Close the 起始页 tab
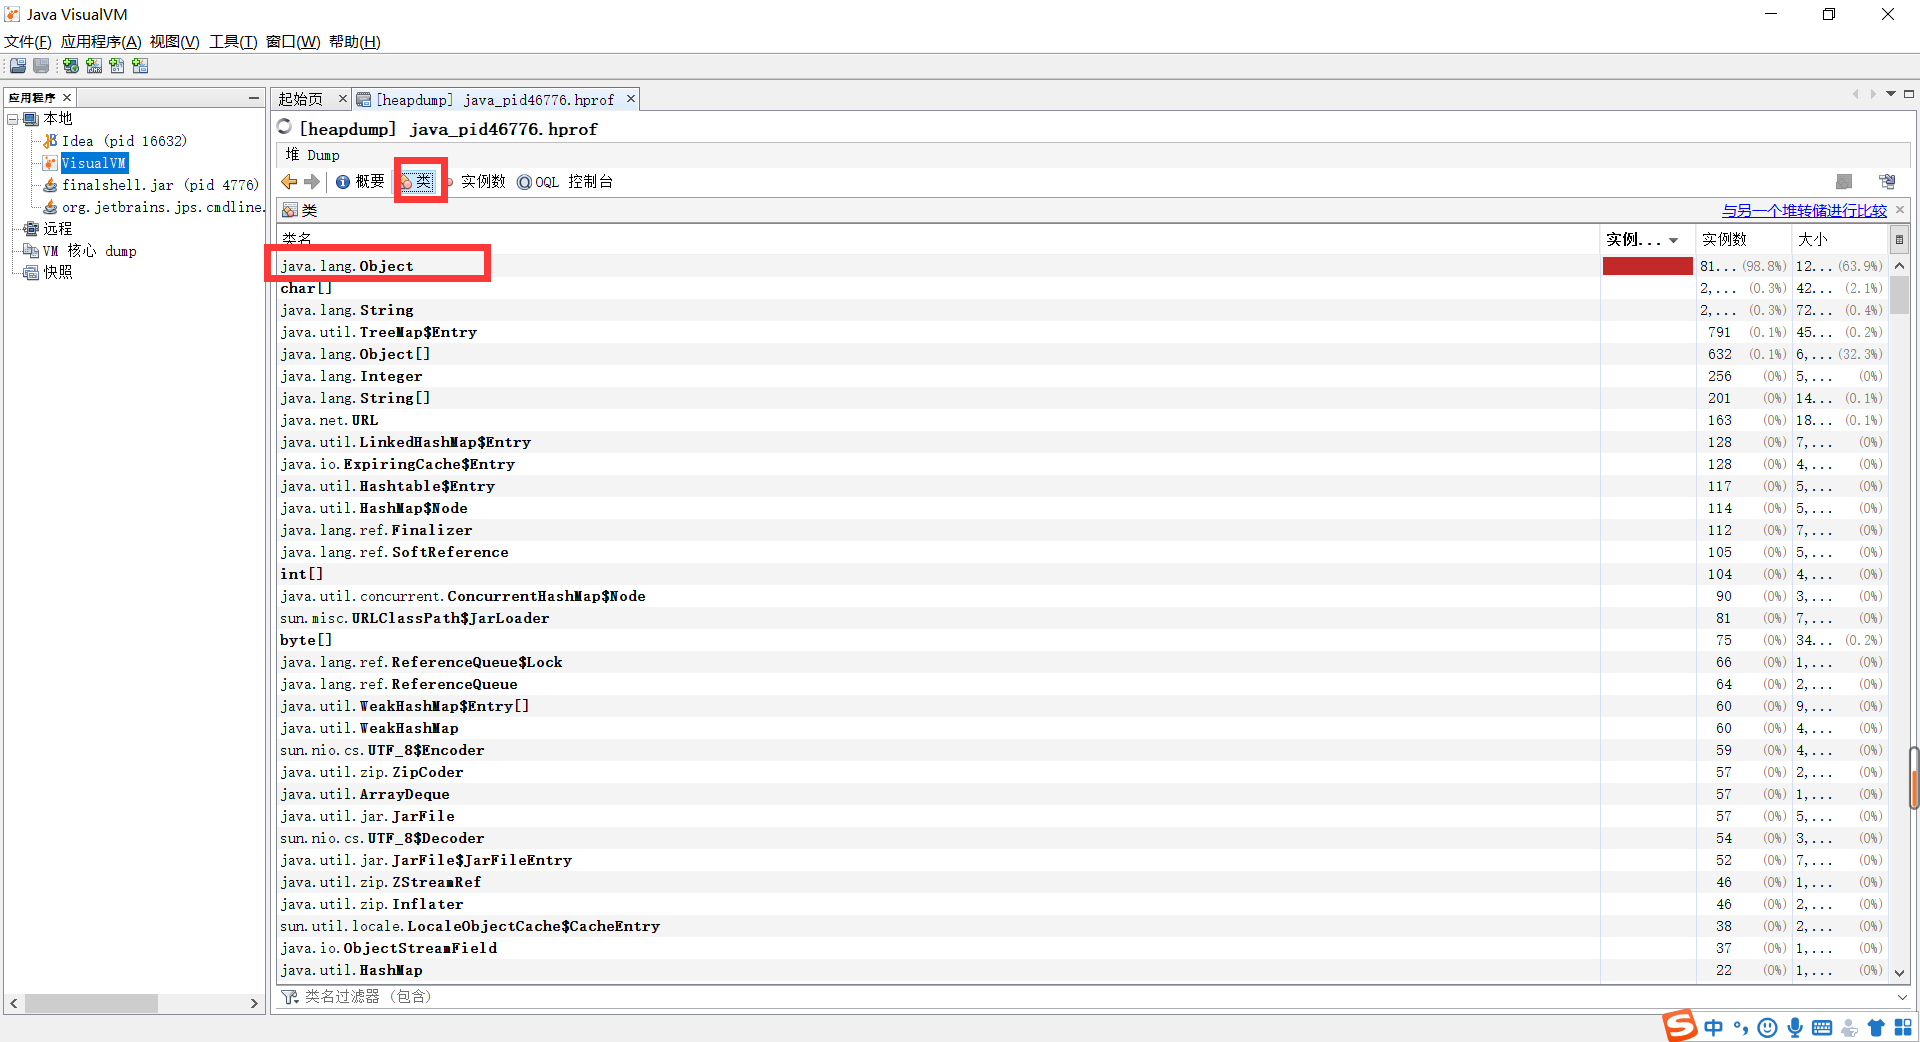The height and width of the screenshot is (1042, 1920). point(342,98)
